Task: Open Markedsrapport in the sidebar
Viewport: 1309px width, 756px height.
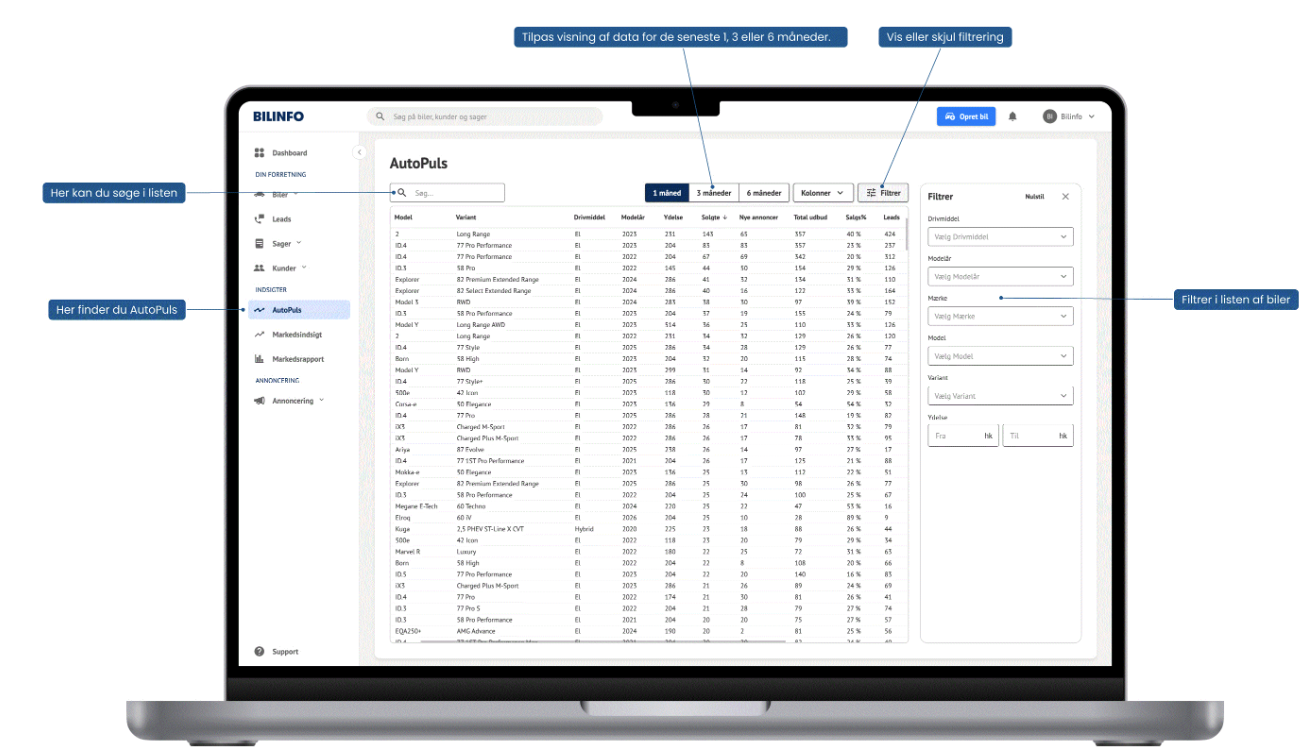Action: 298,359
